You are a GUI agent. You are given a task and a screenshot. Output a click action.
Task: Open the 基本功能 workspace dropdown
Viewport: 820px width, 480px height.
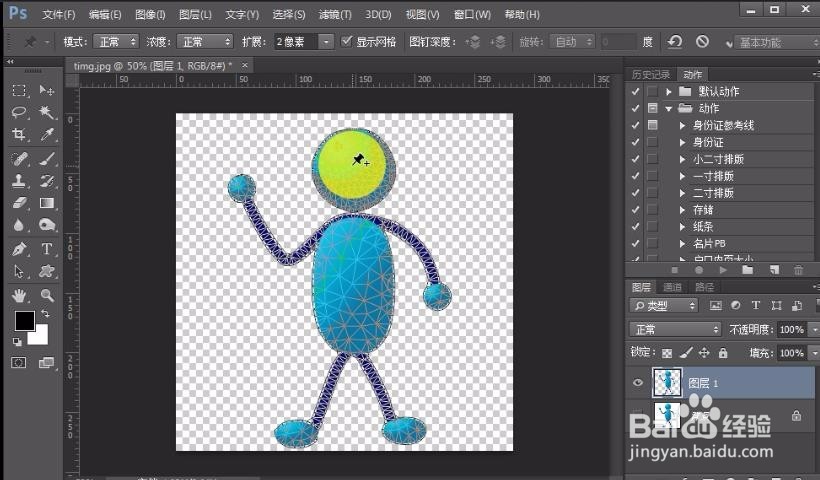point(776,42)
